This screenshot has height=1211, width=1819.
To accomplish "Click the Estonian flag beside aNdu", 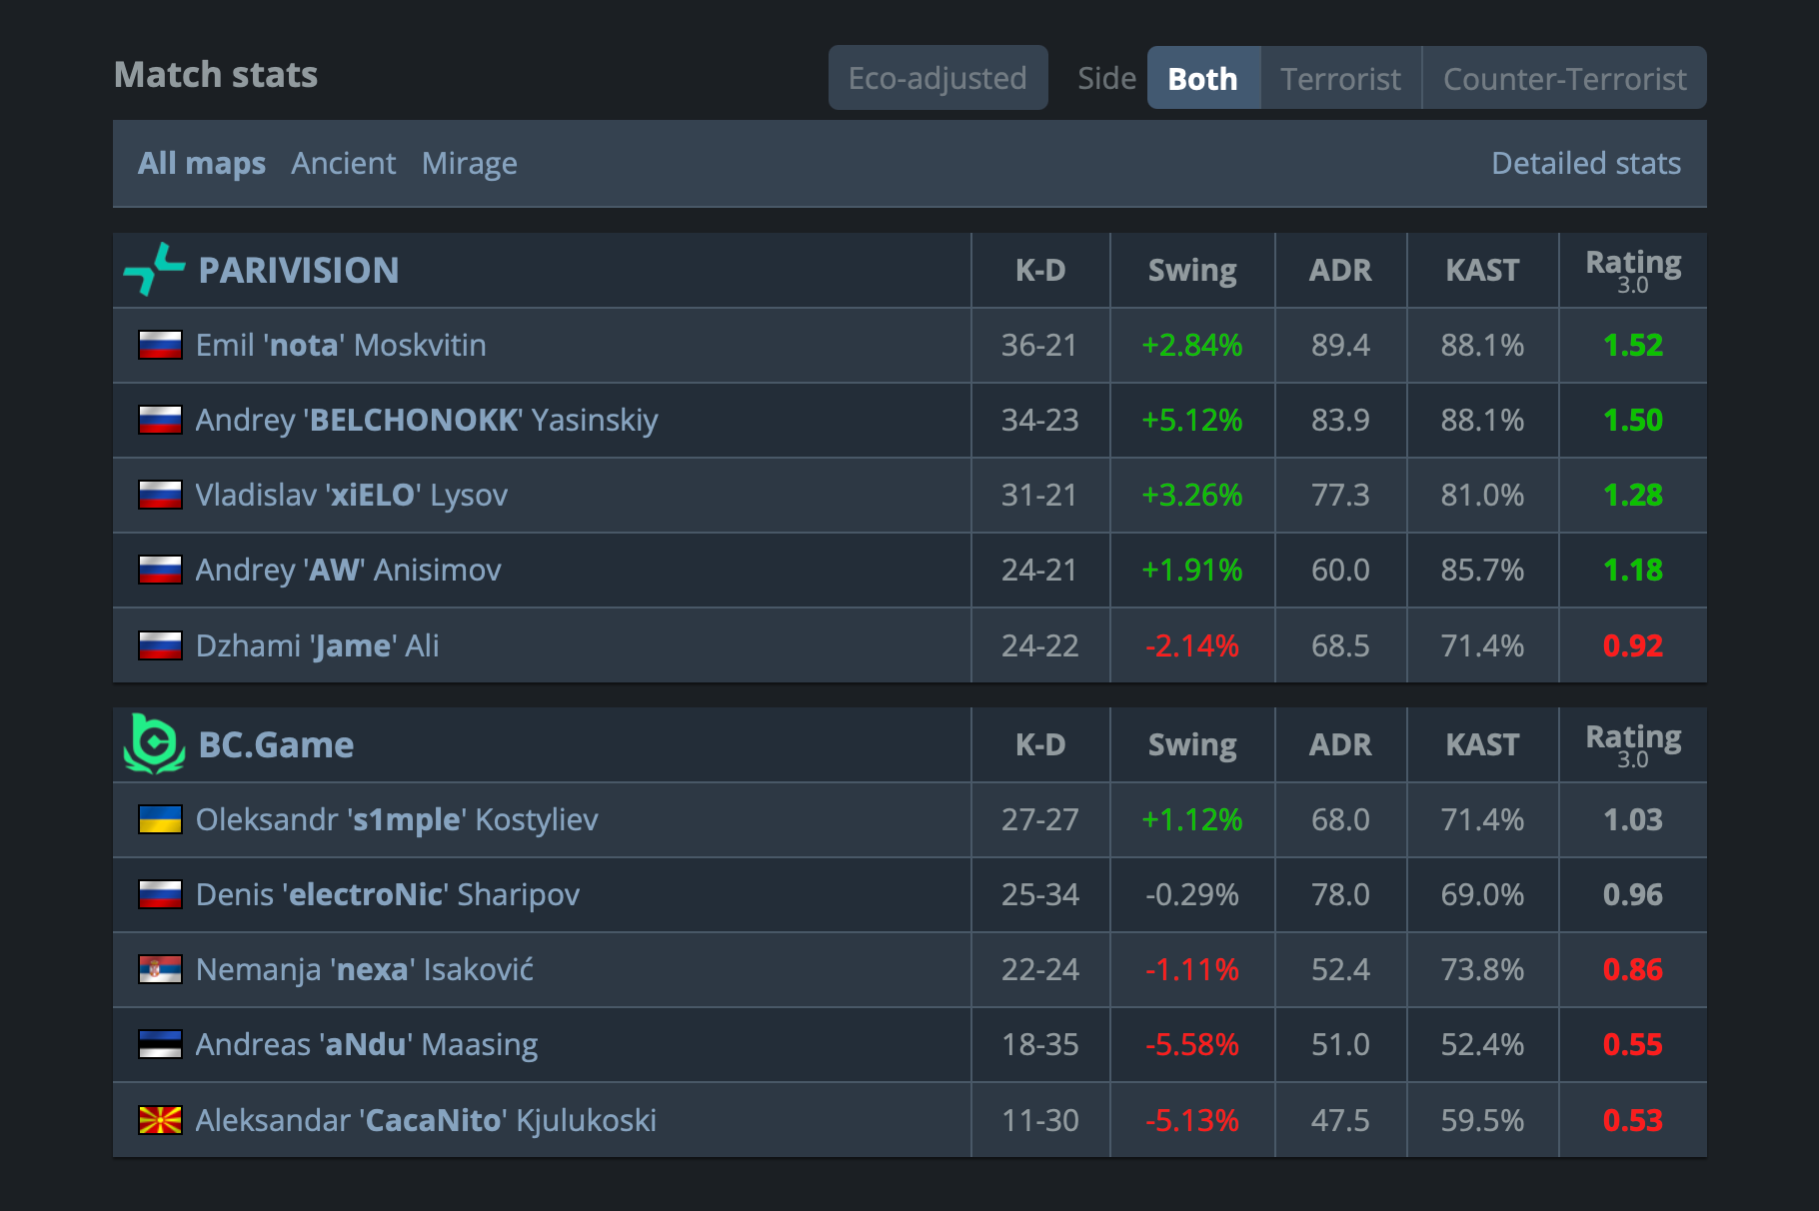I will point(160,1044).
